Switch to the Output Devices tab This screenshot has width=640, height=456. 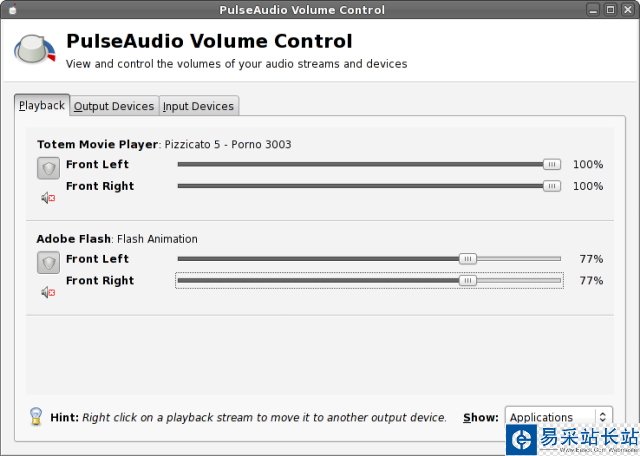(x=114, y=106)
